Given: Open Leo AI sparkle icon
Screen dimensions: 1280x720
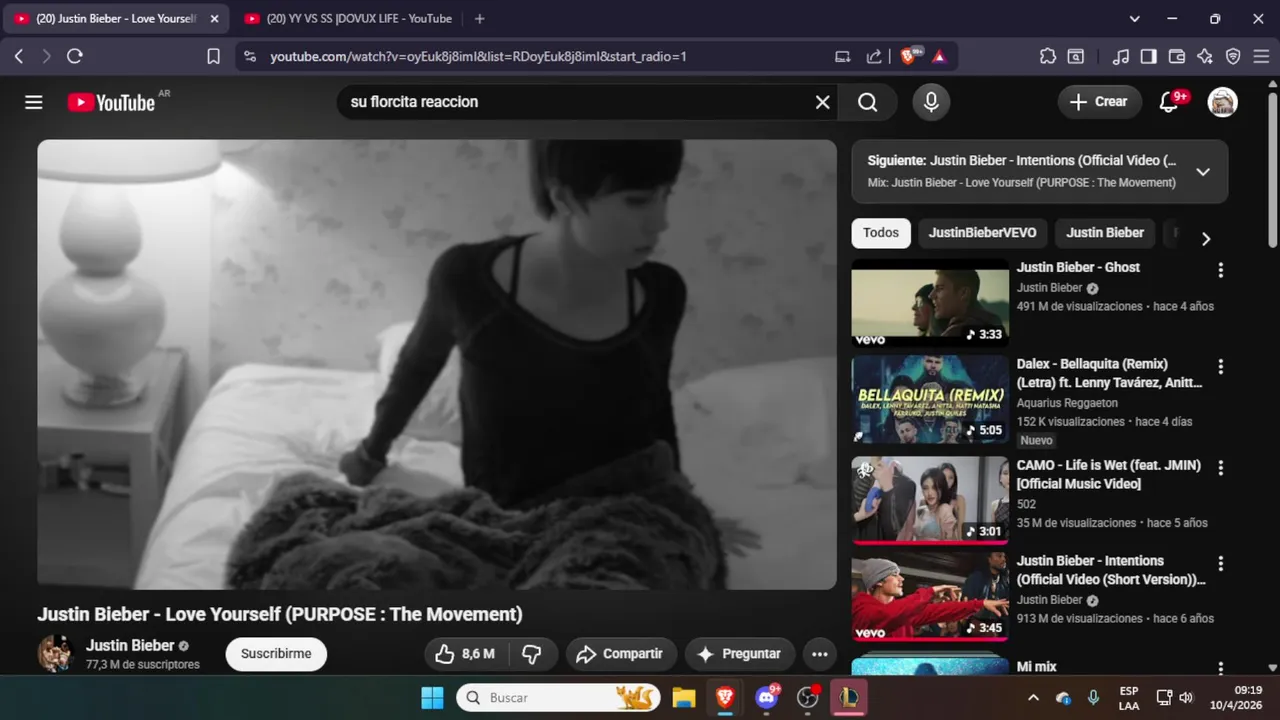Looking at the screenshot, I should coord(1205,57).
